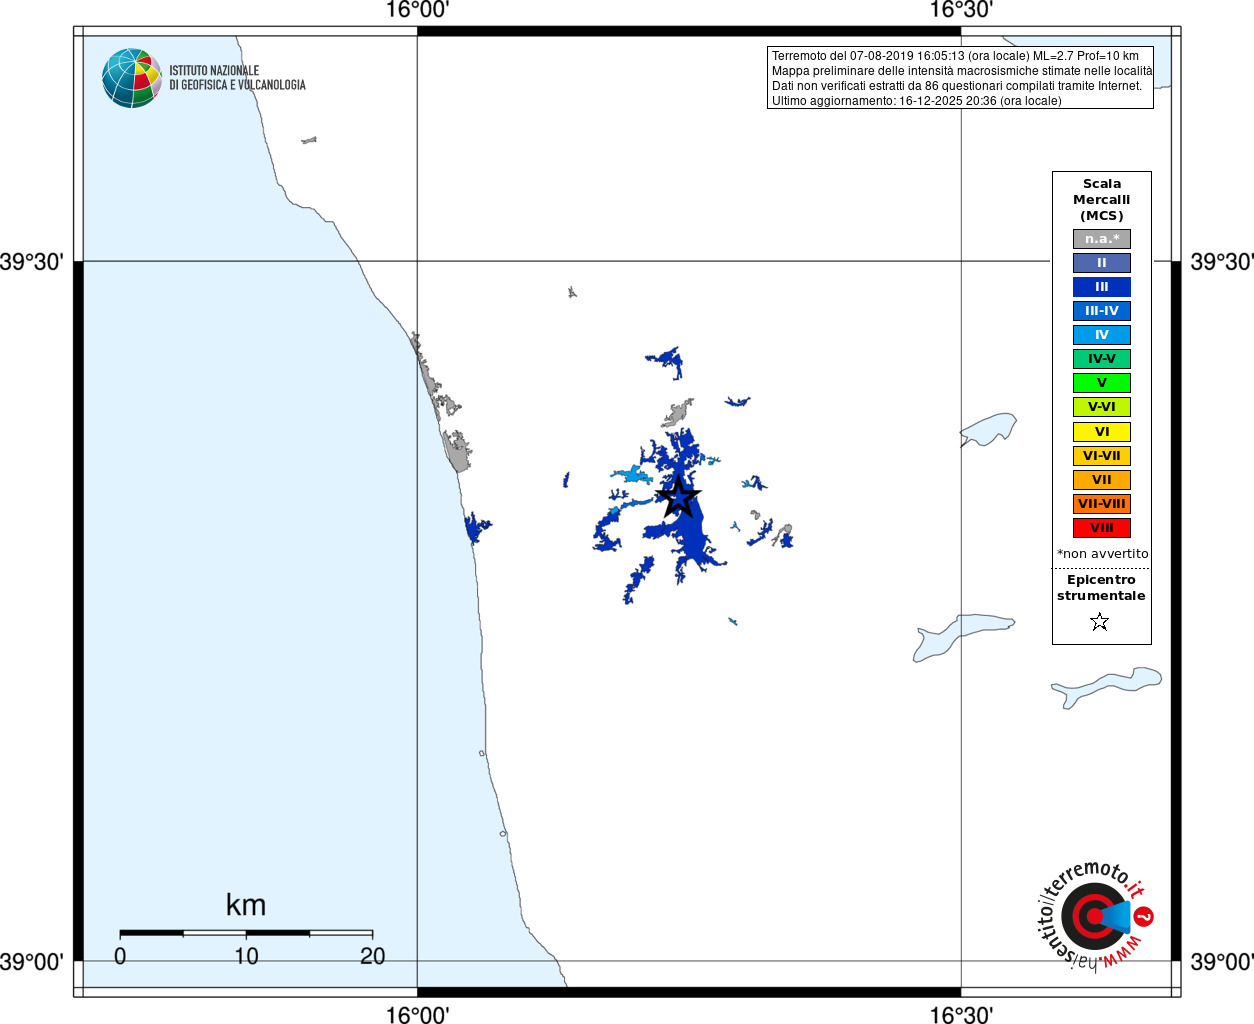Screen dimensions: 1254x1024
Task: Click the INGV globe logo
Action: 132,78
